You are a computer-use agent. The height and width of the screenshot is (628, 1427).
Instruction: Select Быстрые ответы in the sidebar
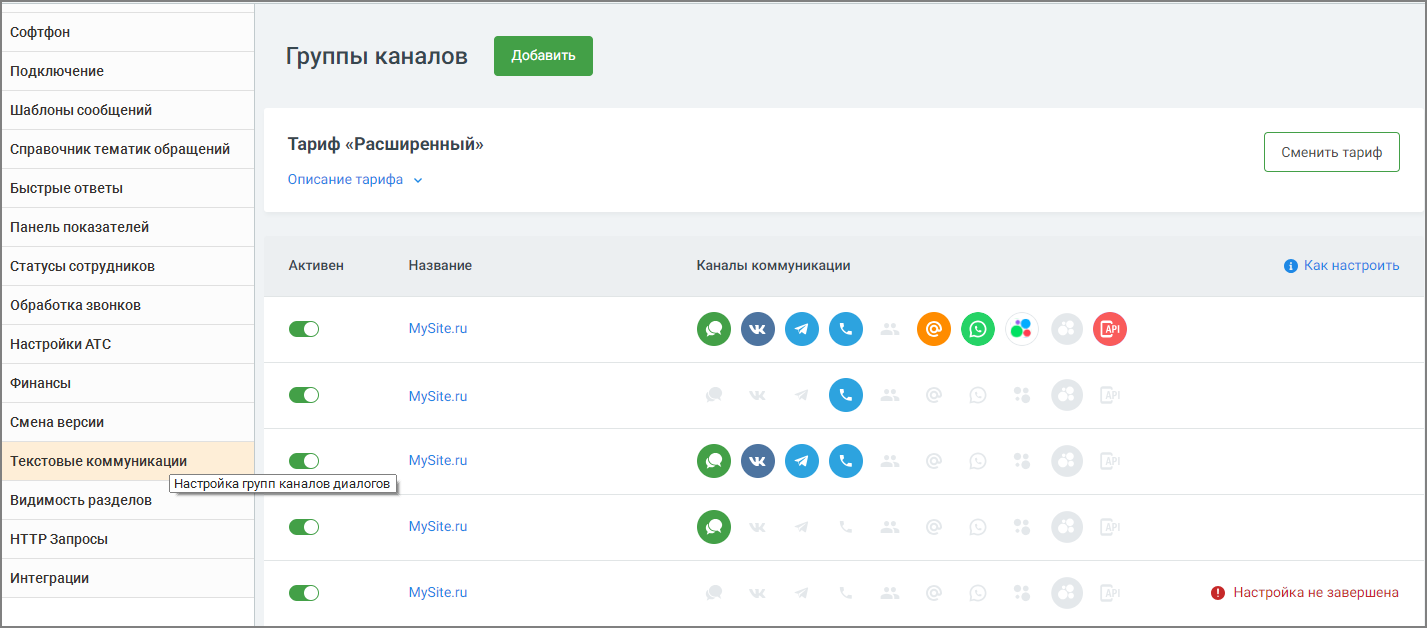coord(127,188)
